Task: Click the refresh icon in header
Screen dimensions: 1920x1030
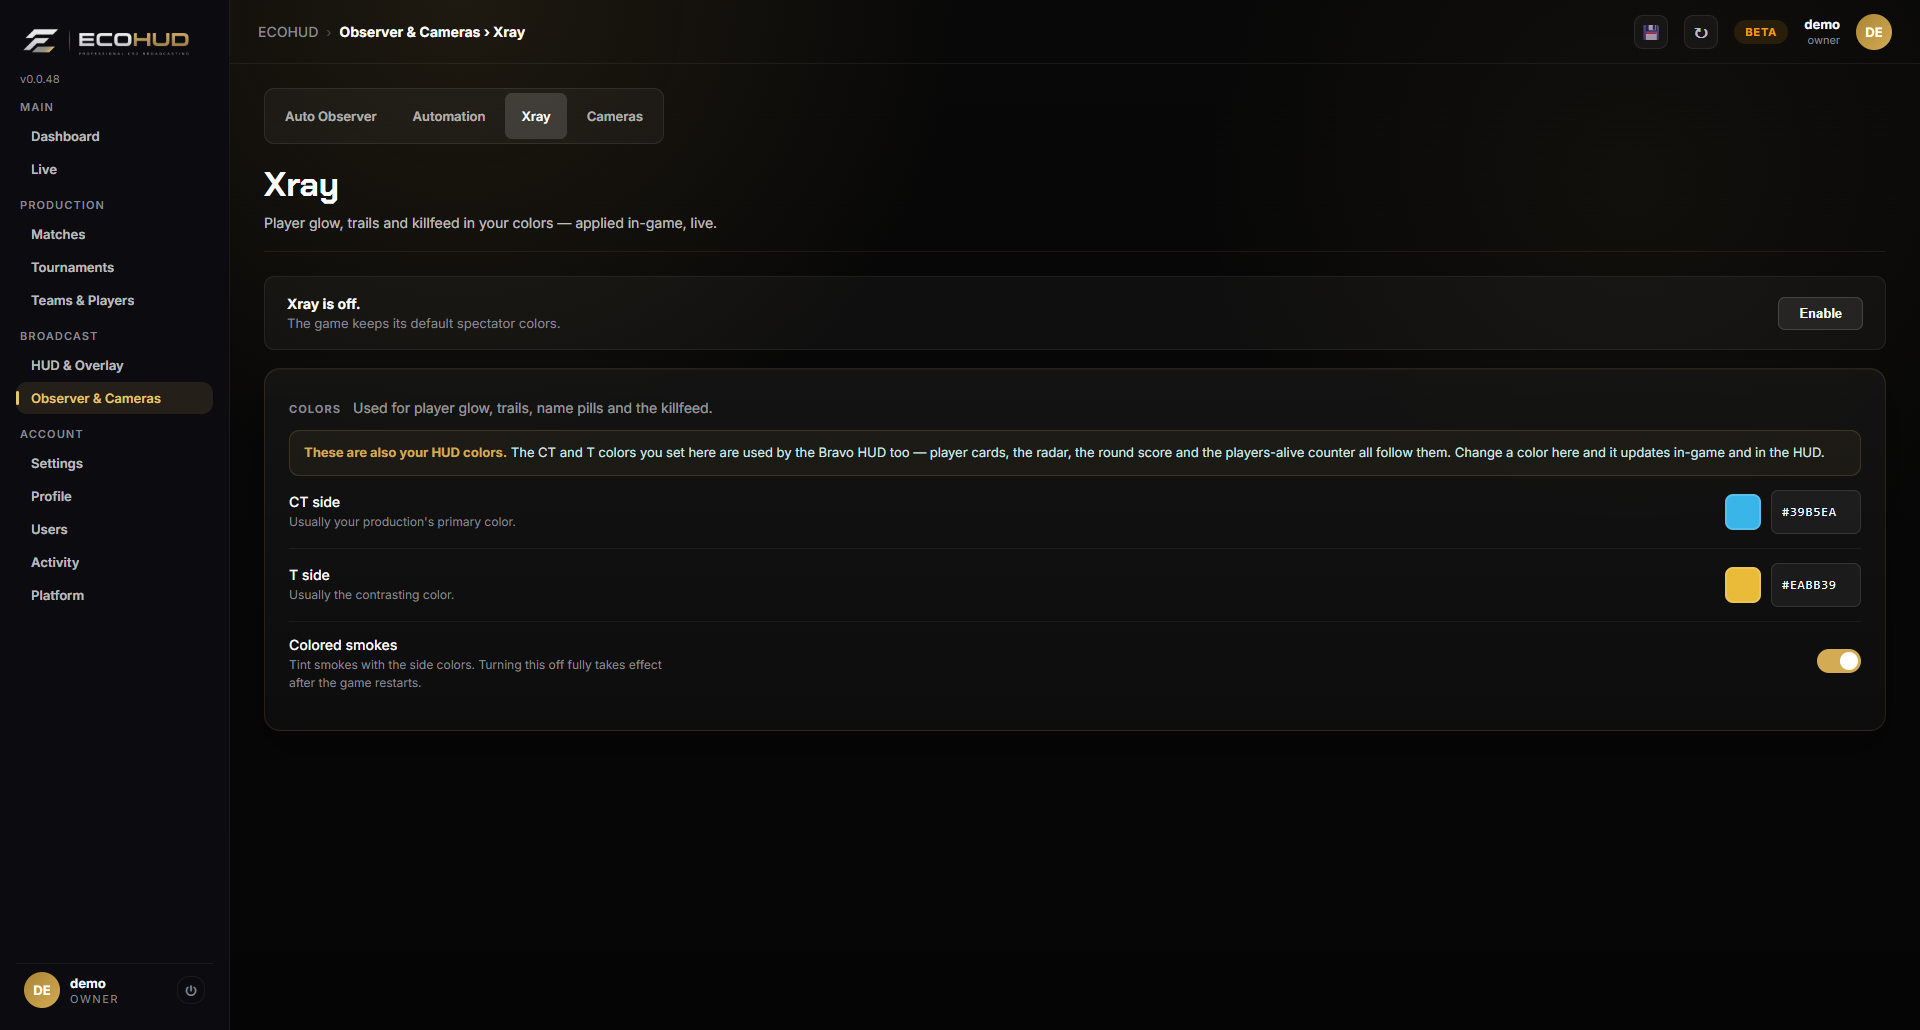Action: [1701, 32]
